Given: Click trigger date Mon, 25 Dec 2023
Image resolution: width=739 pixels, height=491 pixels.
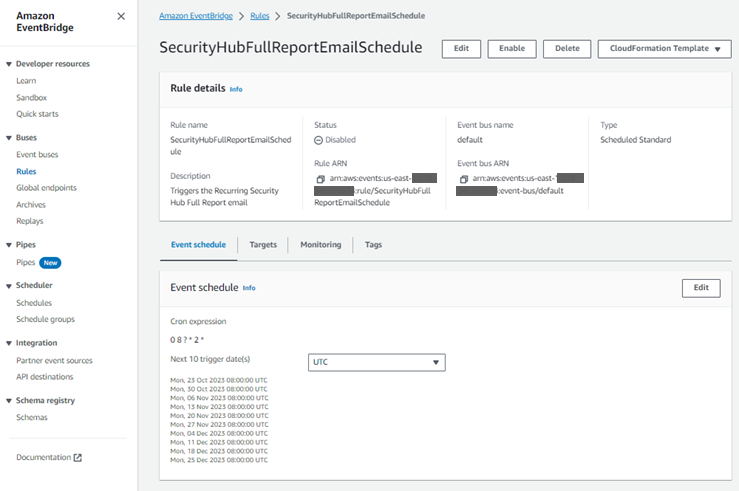Looking at the screenshot, I should point(219,460).
